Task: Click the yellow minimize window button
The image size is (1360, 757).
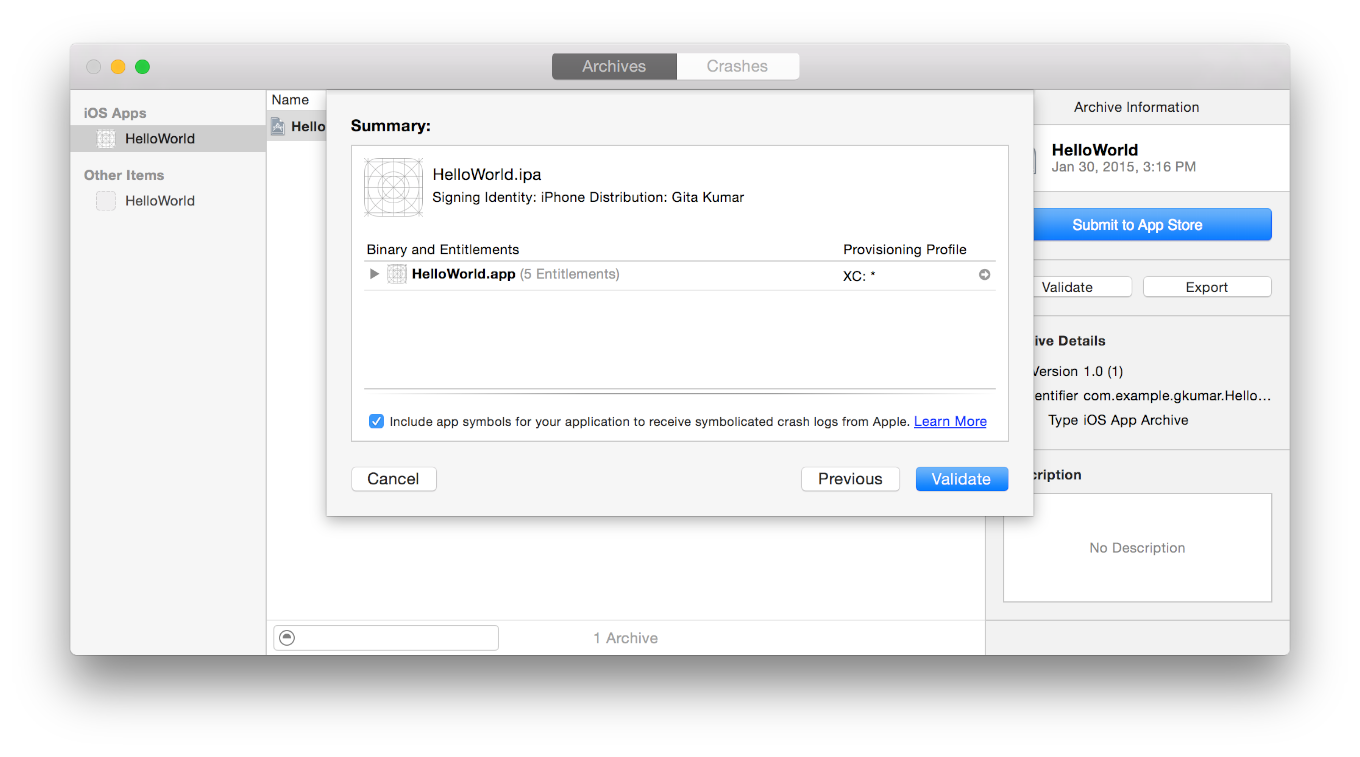Action: point(118,67)
